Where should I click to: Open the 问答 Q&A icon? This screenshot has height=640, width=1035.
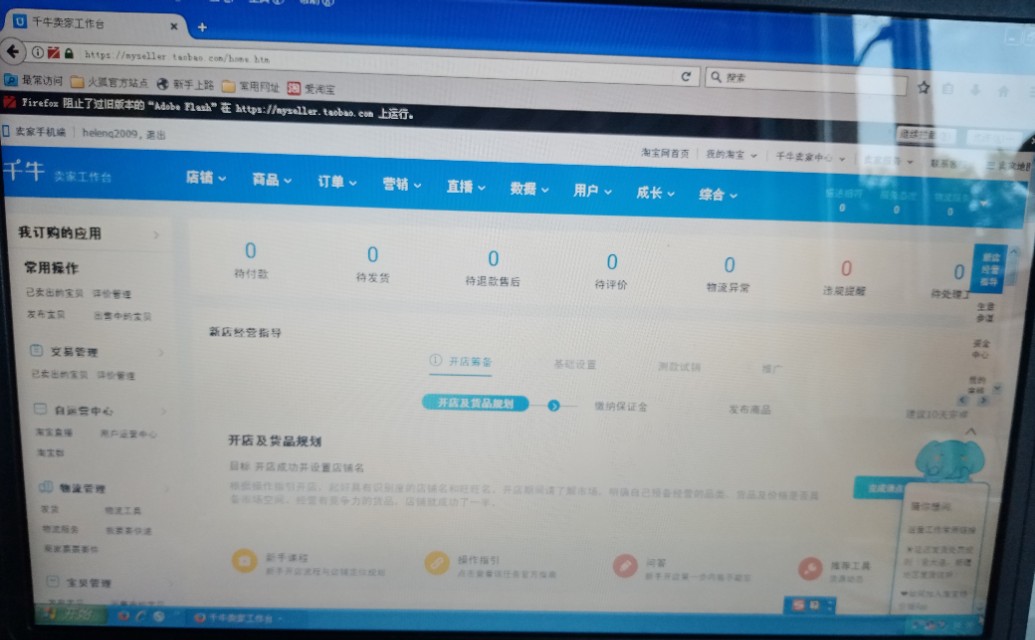pos(625,565)
